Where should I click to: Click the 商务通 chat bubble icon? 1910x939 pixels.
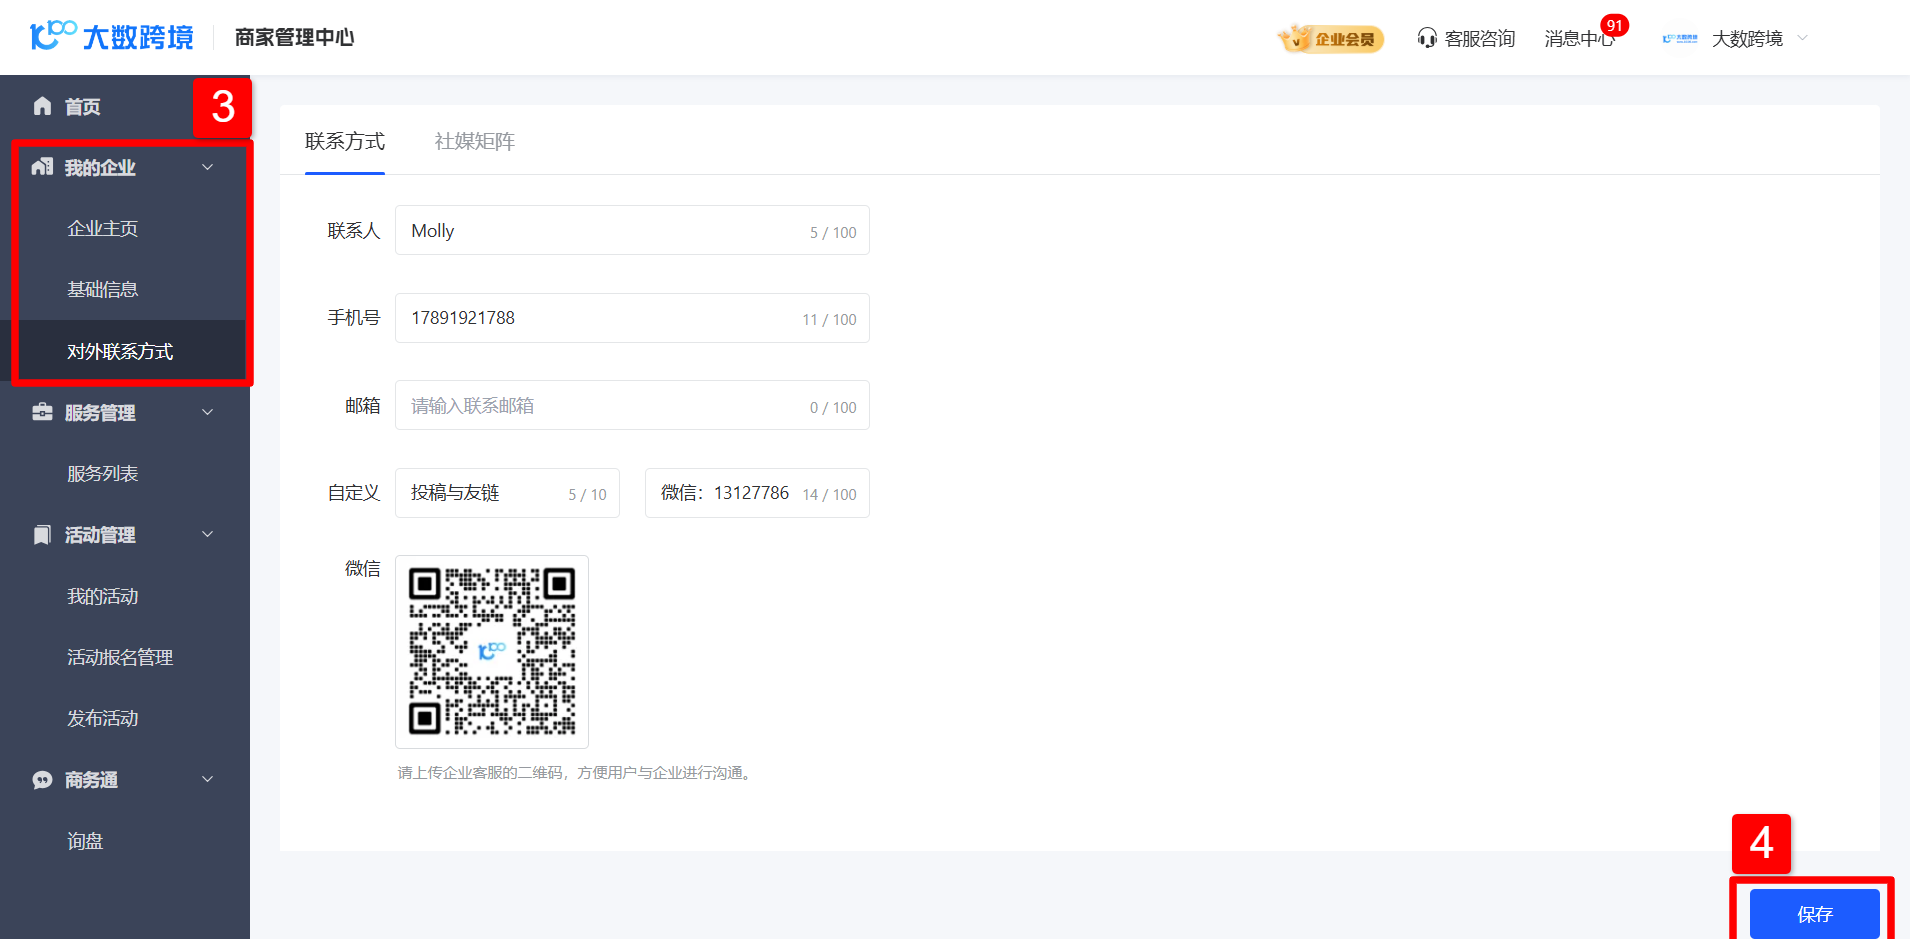[42, 780]
